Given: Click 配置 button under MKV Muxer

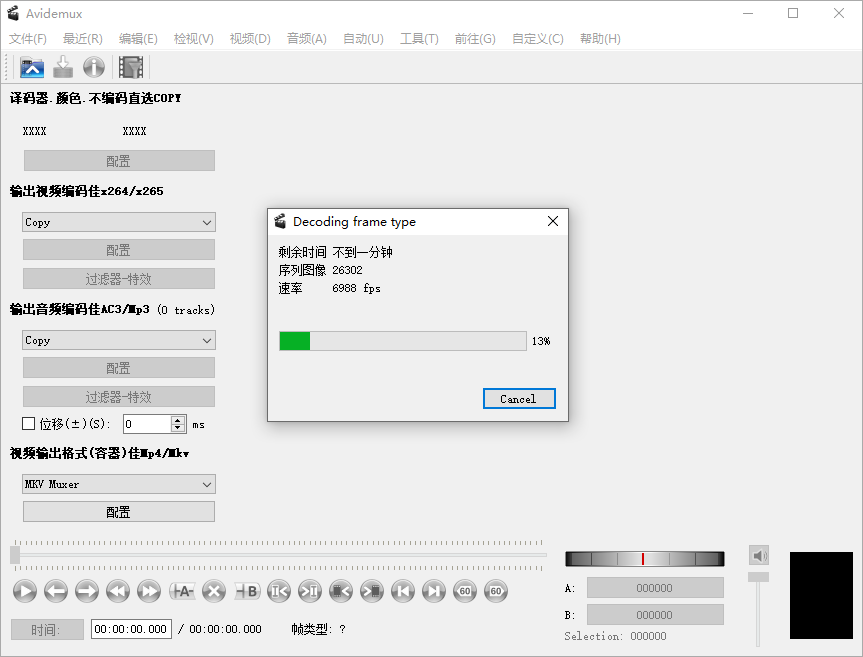Looking at the screenshot, I should (x=119, y=512).
